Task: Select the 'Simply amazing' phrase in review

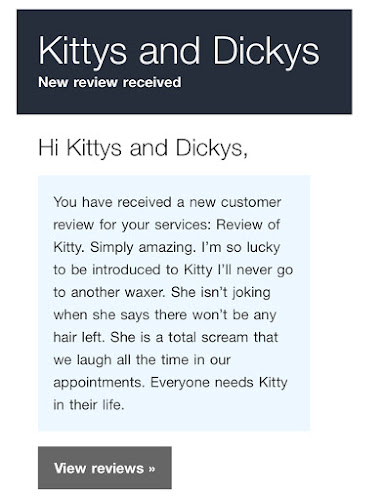Action: tap(143, 248)
